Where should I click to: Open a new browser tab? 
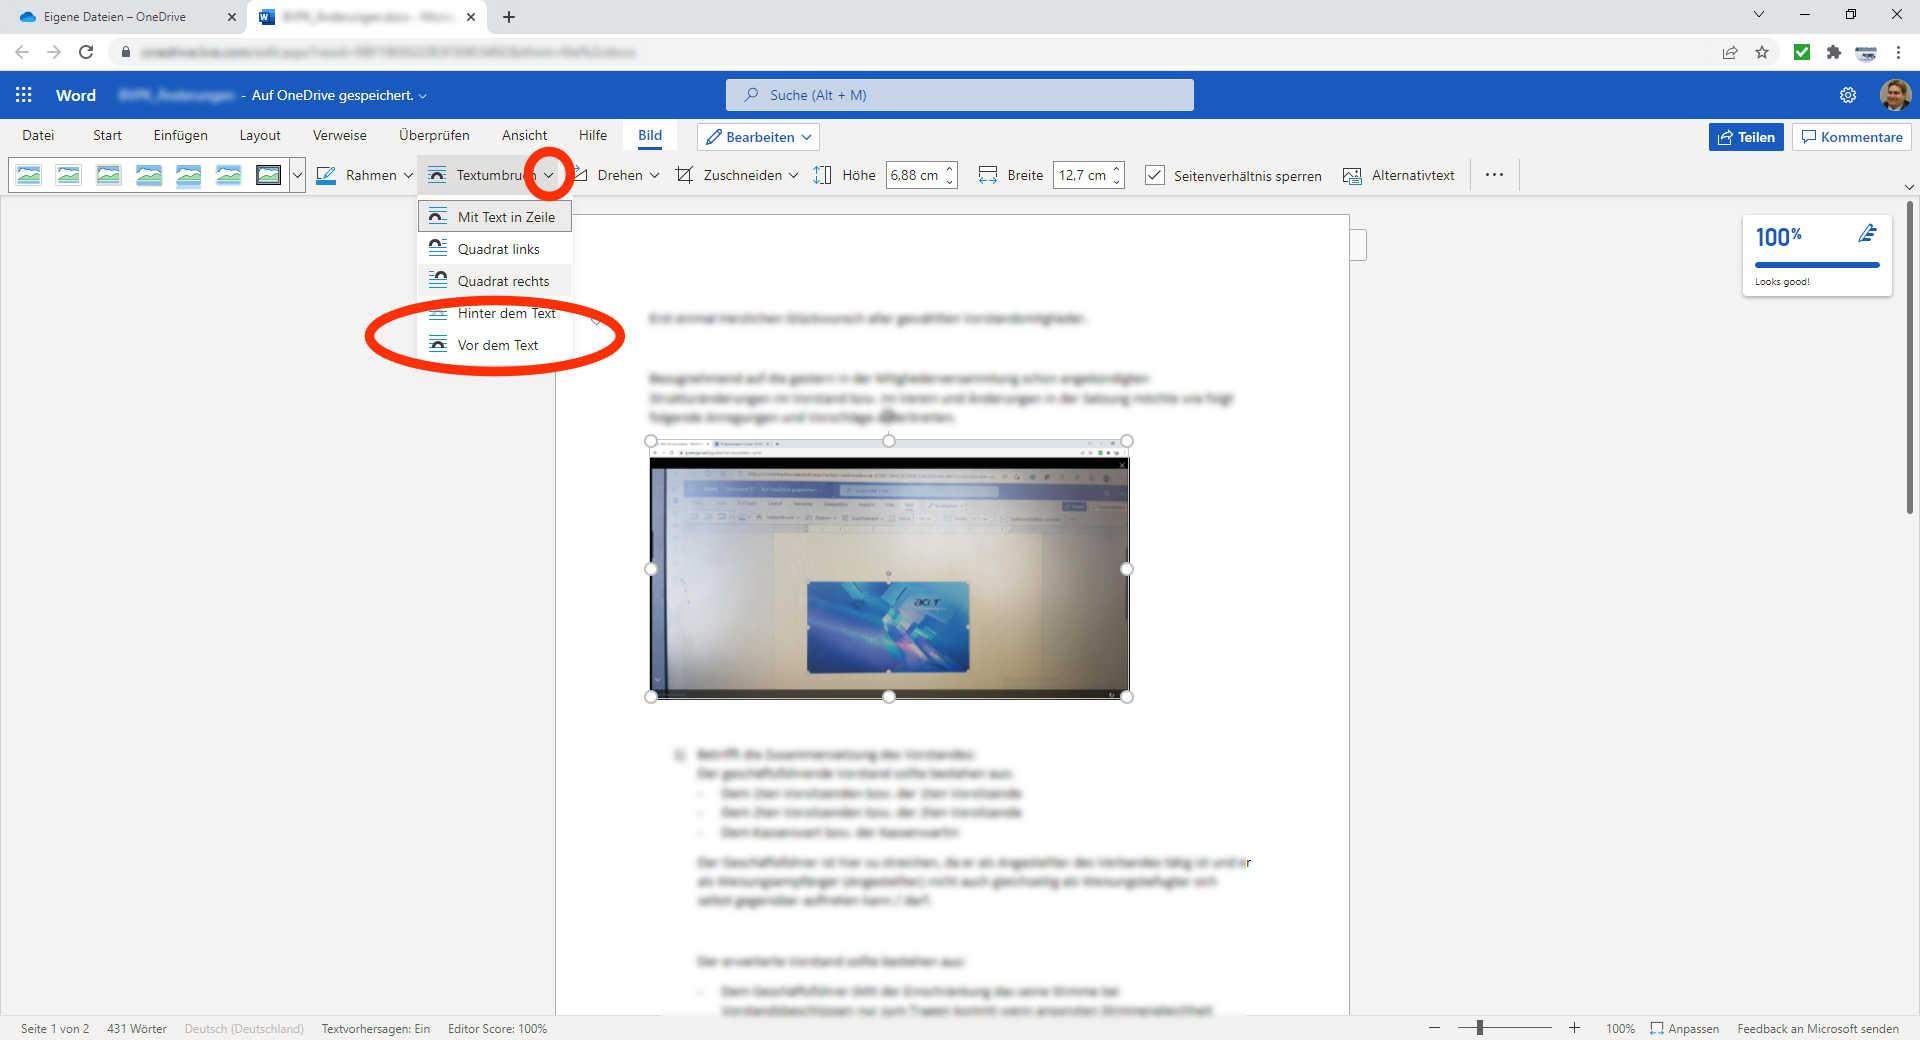pos(509,17)
